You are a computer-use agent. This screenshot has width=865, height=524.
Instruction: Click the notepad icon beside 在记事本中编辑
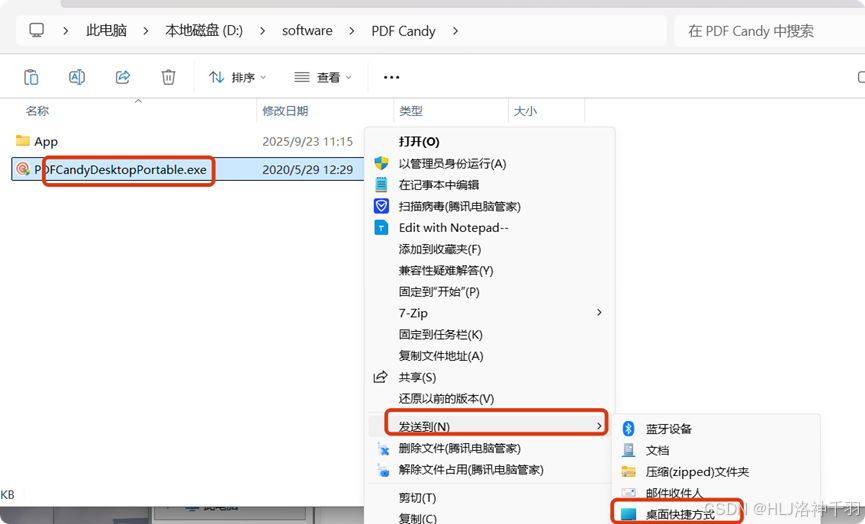(381, 184)
